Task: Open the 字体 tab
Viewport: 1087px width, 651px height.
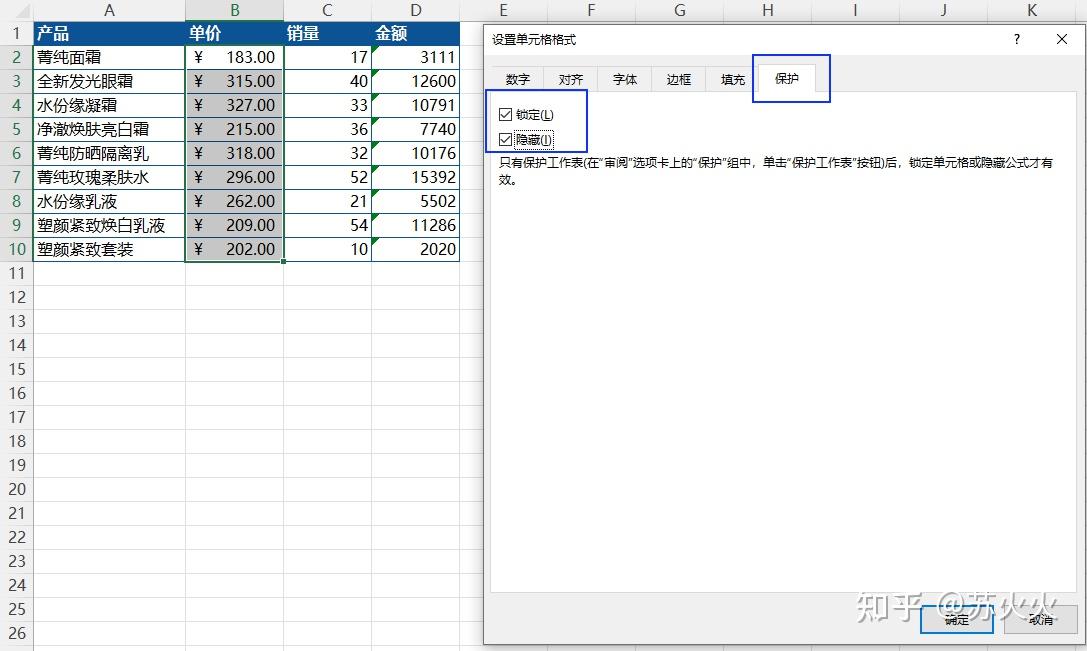Action: (x=625, y=80)
